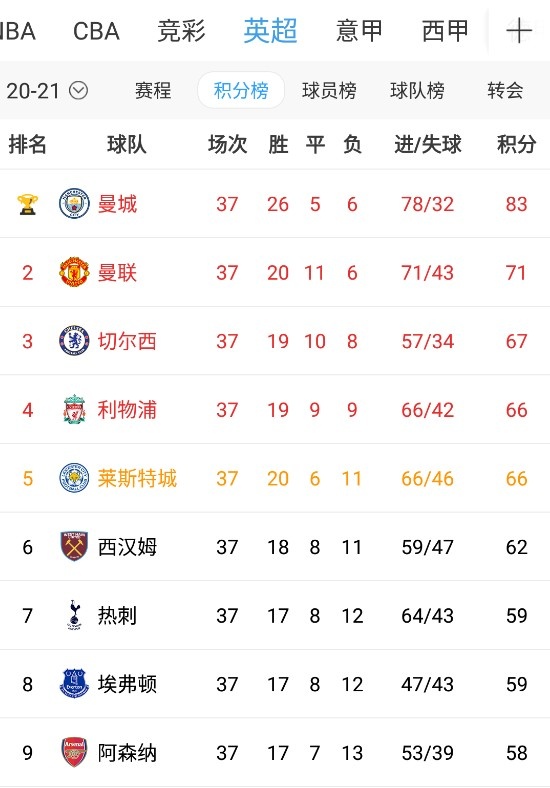Switch to the 西甲 league tab
This screenshot has height=788, width=550.
tap(445, 31)
